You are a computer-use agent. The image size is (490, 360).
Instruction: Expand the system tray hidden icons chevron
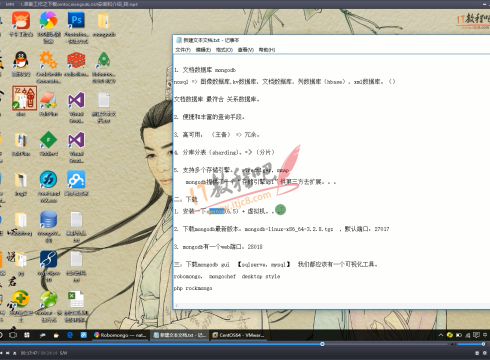point(440,335)
